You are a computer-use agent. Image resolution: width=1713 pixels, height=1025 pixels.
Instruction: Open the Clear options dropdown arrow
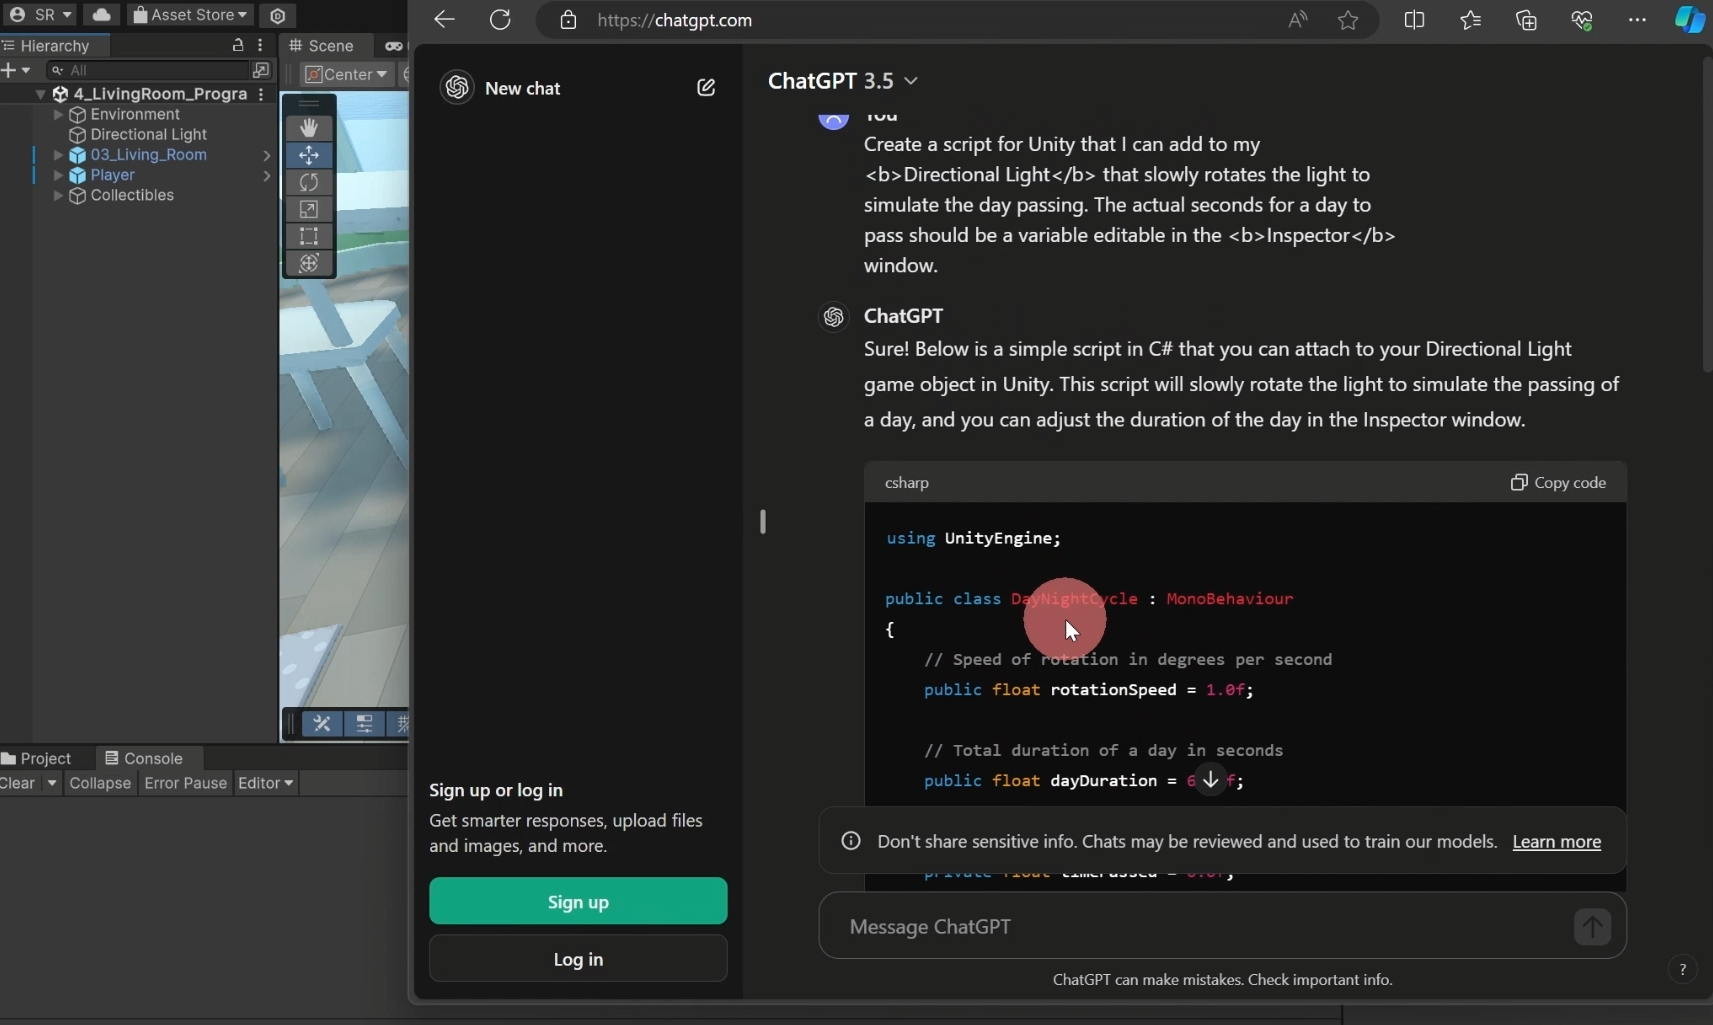pos(52,783)
